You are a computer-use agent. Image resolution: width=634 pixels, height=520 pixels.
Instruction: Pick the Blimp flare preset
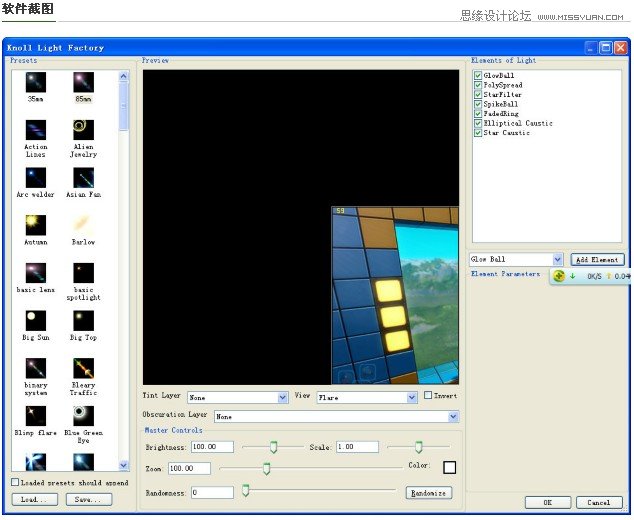(36, 416)
